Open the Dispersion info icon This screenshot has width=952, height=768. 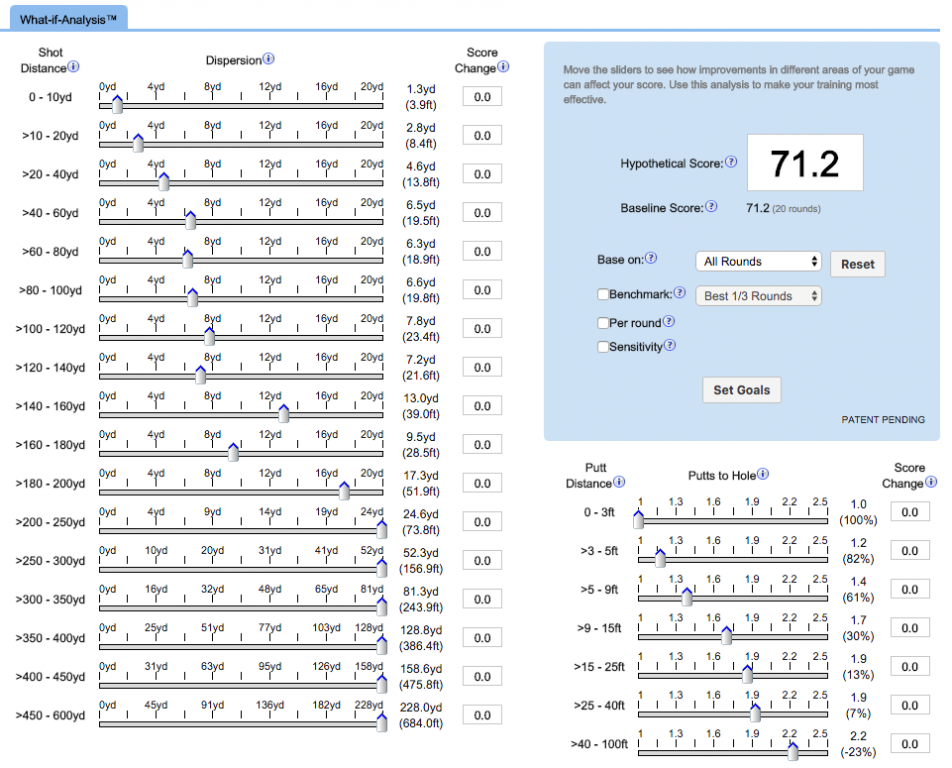coord(268,59)
